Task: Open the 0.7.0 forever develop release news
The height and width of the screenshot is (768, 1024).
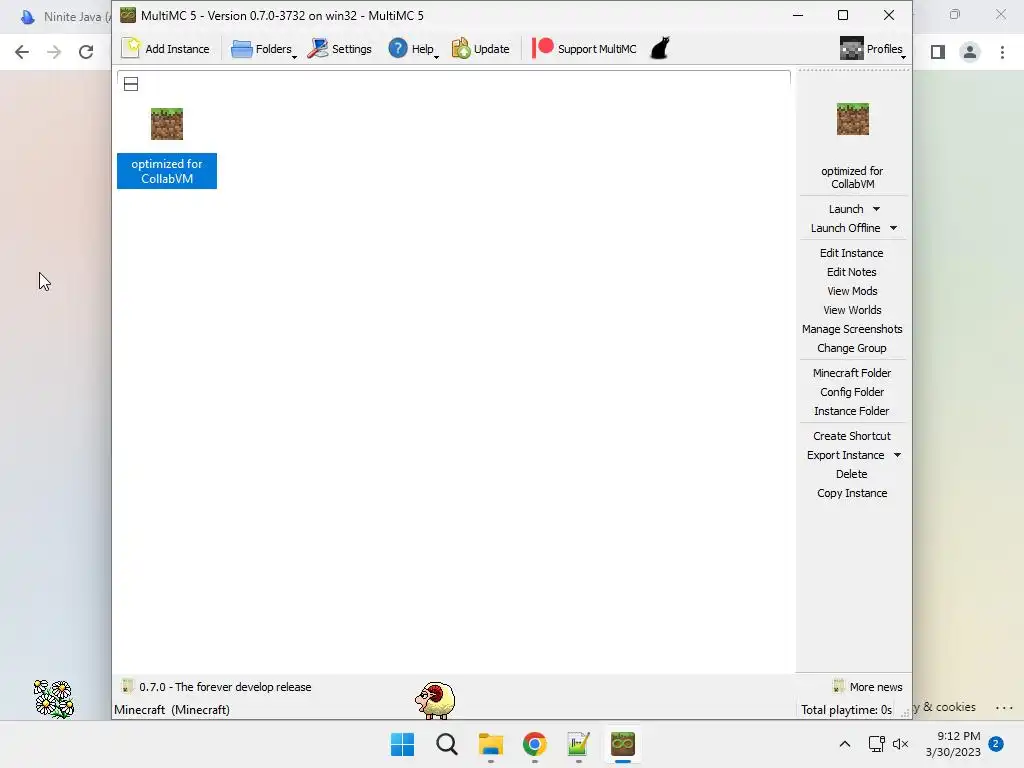Action: [217, 686]
